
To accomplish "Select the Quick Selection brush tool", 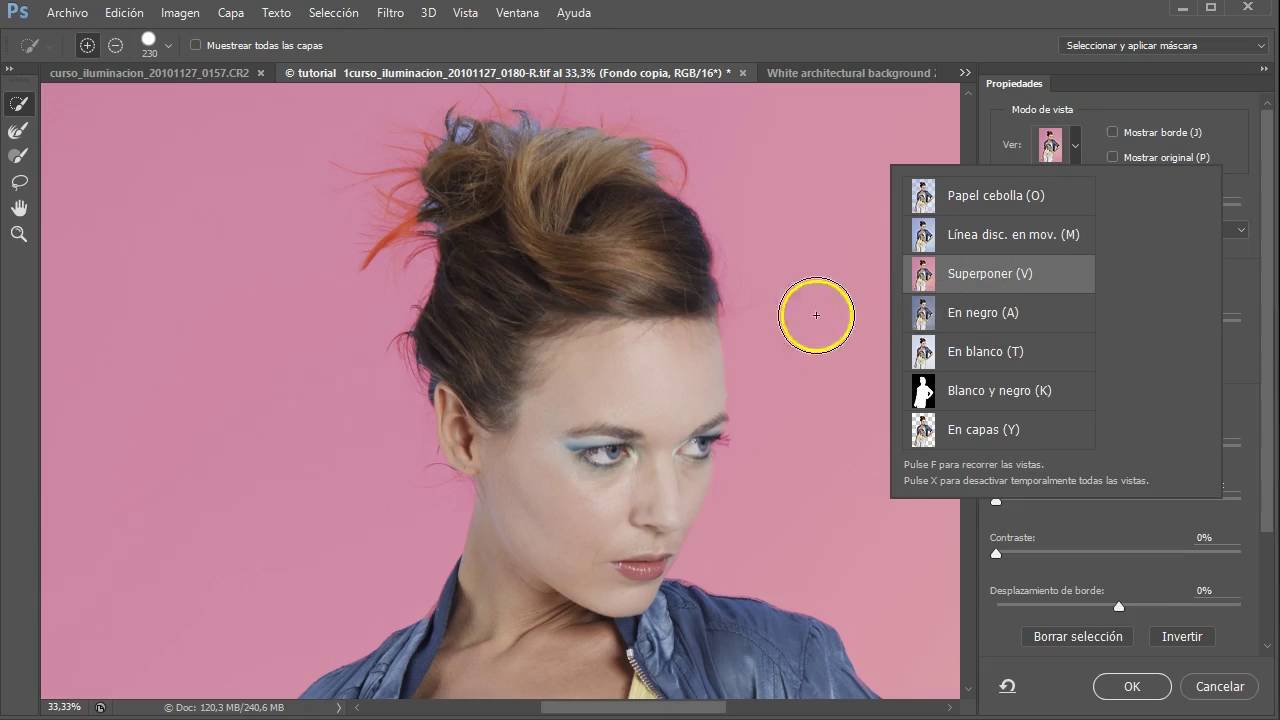I will [x=18, y=104].
